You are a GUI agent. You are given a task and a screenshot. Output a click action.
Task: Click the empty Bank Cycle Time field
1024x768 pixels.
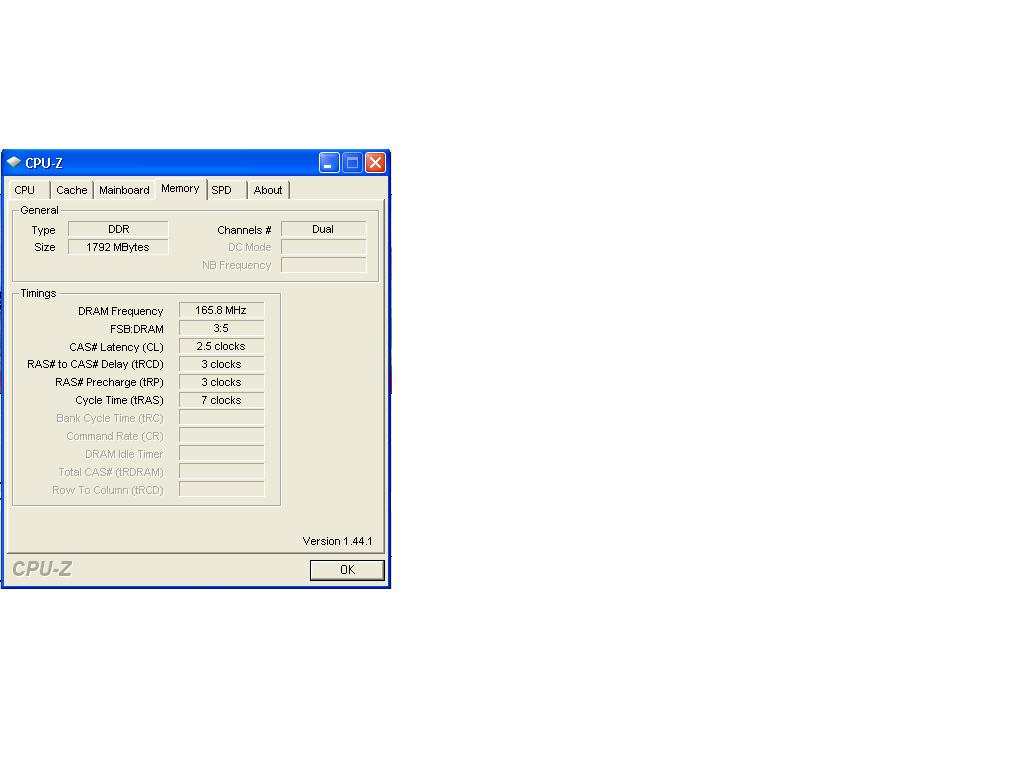pos(221,418)
